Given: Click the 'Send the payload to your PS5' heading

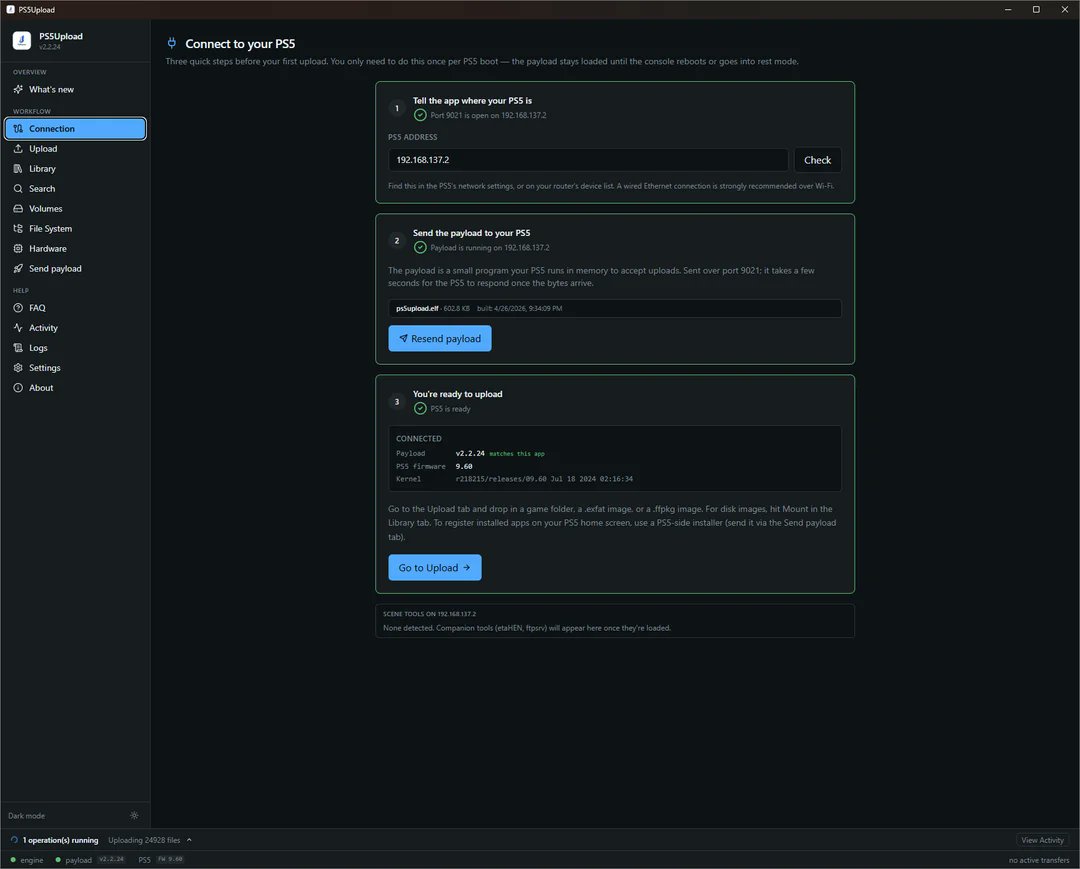Looking at the screenshot, I should [472, 233].
